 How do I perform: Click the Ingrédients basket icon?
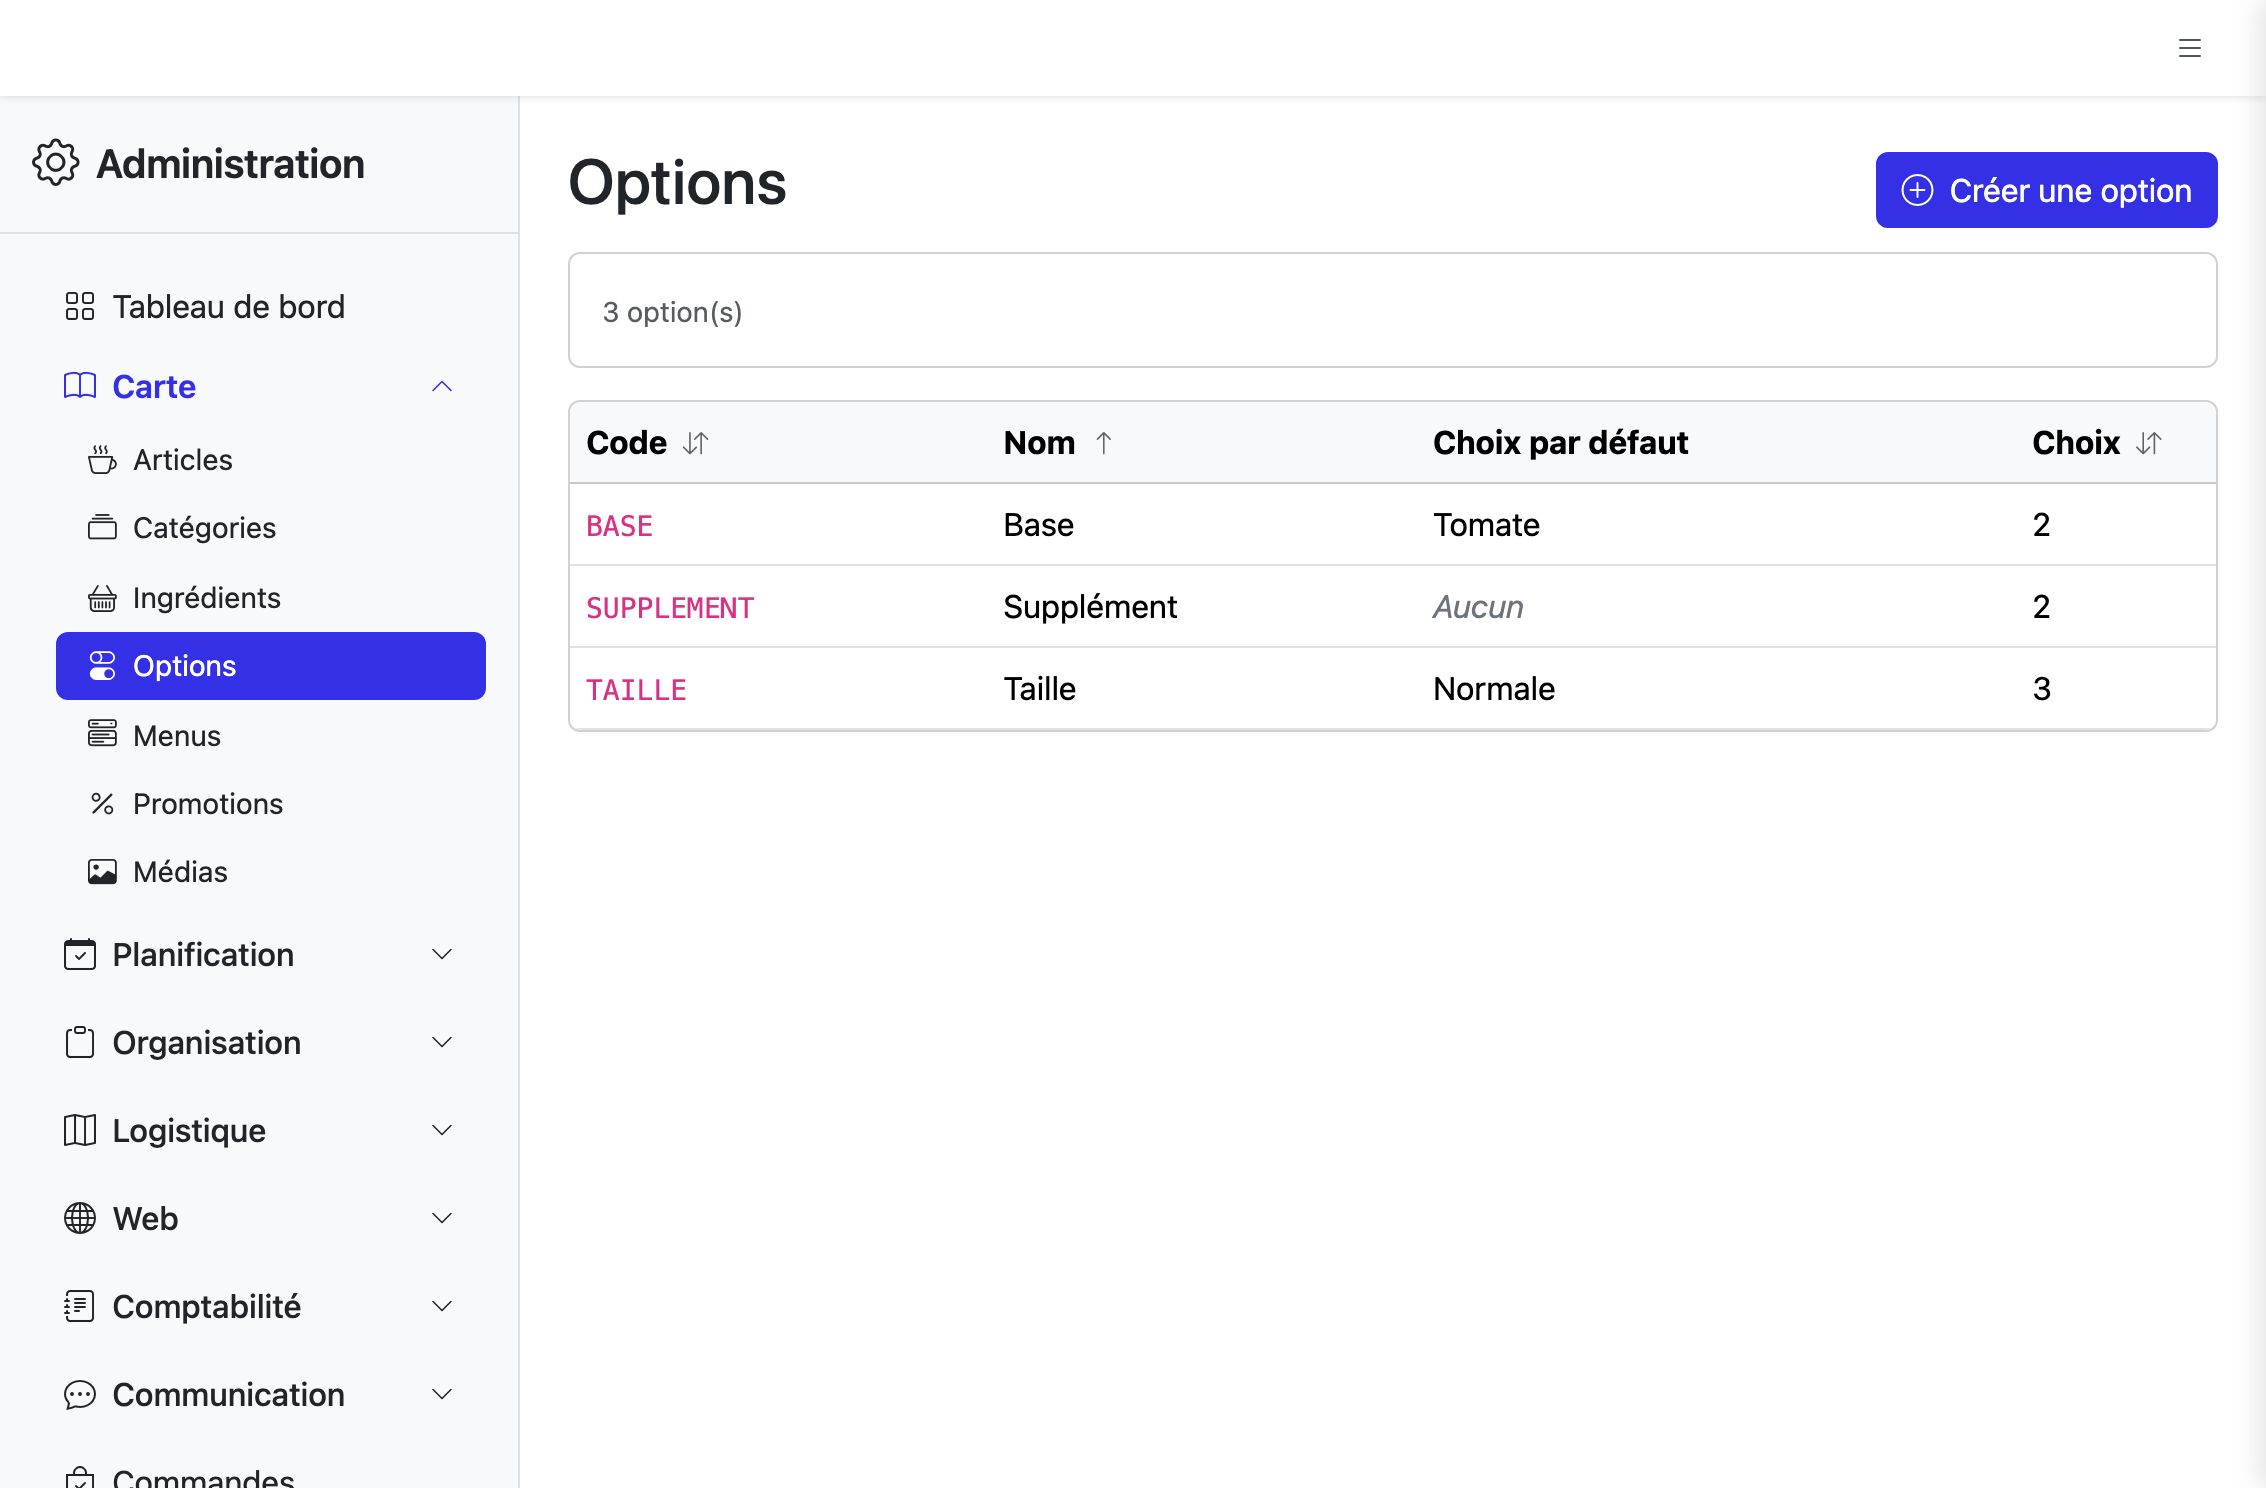[x=102, y=598]
